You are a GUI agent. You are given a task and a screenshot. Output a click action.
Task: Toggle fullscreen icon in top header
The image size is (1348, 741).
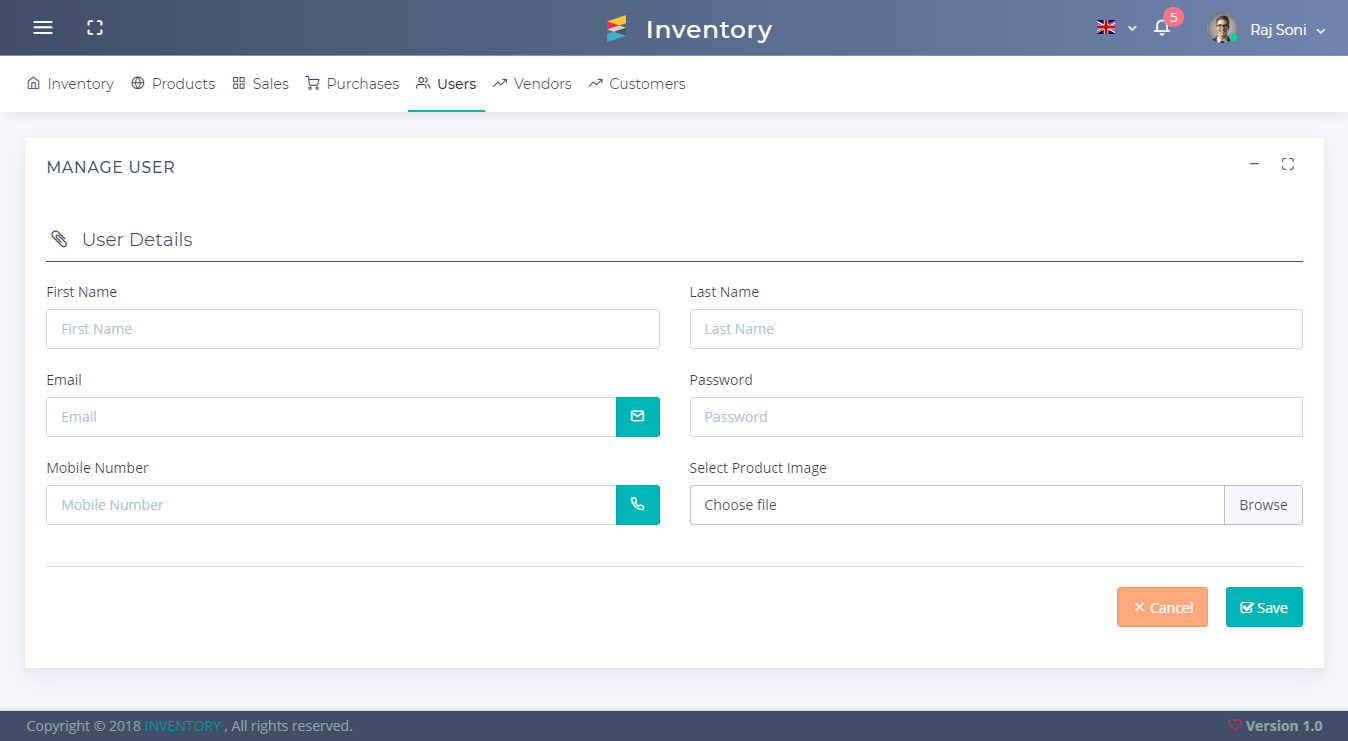pyautogui.click(x=95, y=28)
